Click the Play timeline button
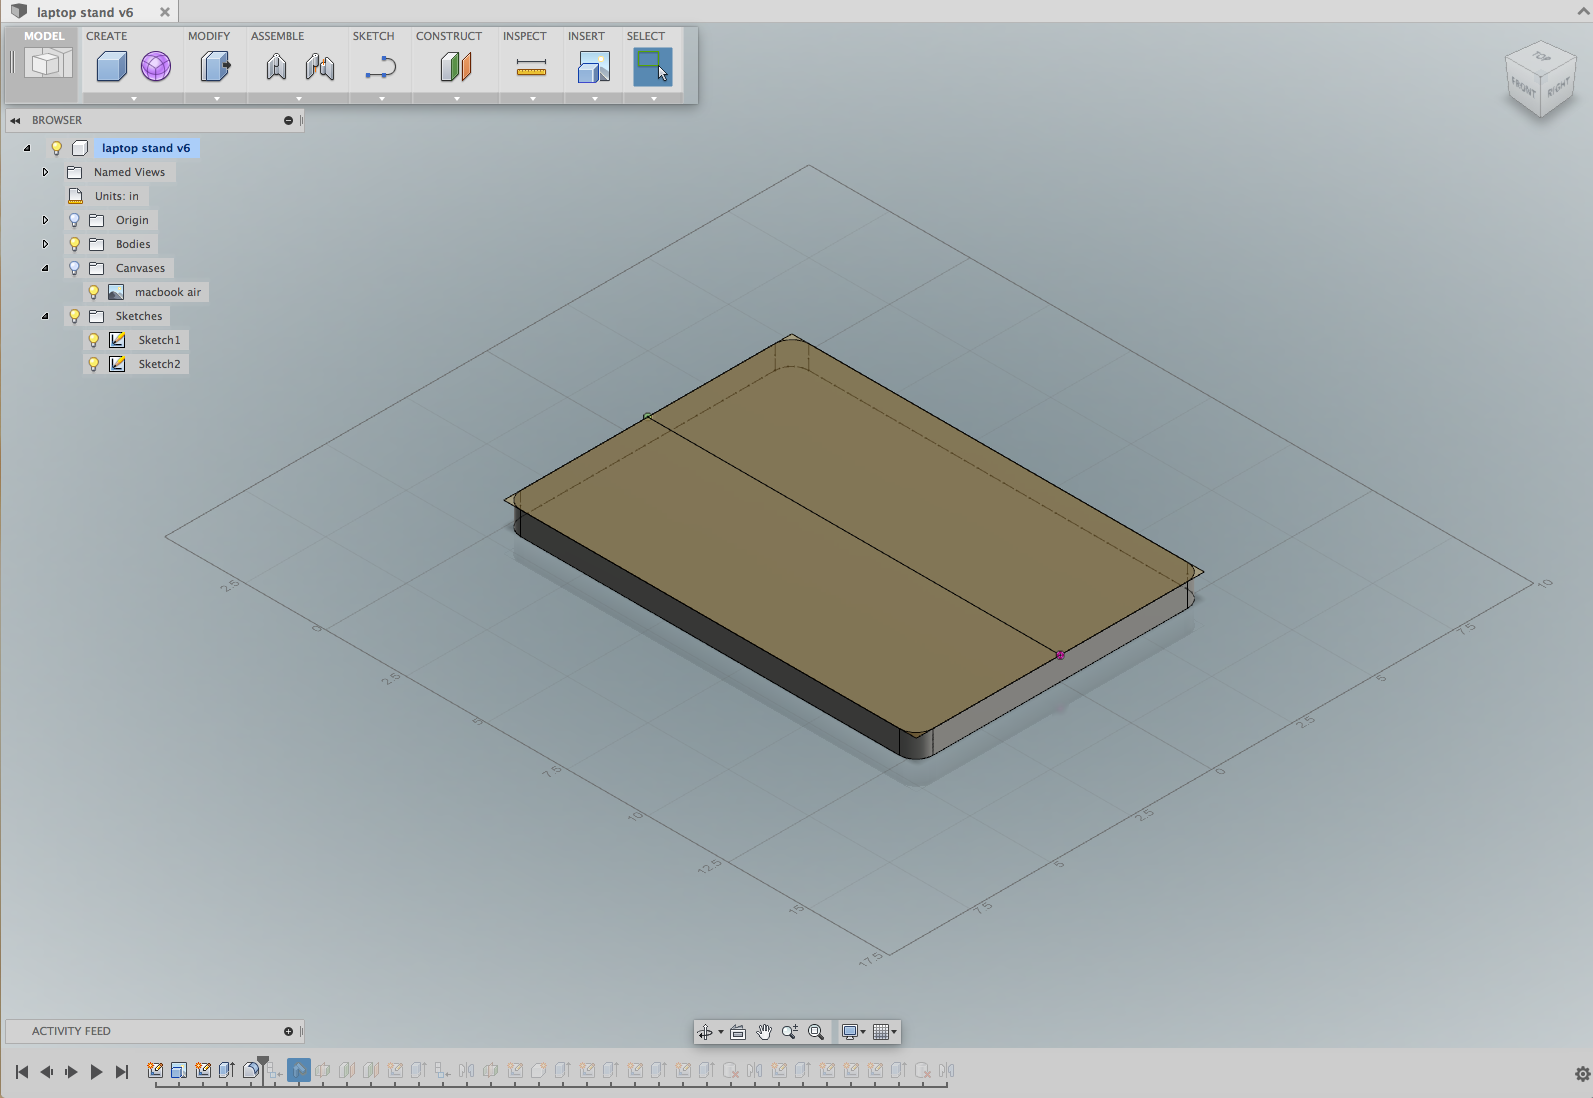1593x1098 pixels. pyautogui.click(x=96, y=1072)
